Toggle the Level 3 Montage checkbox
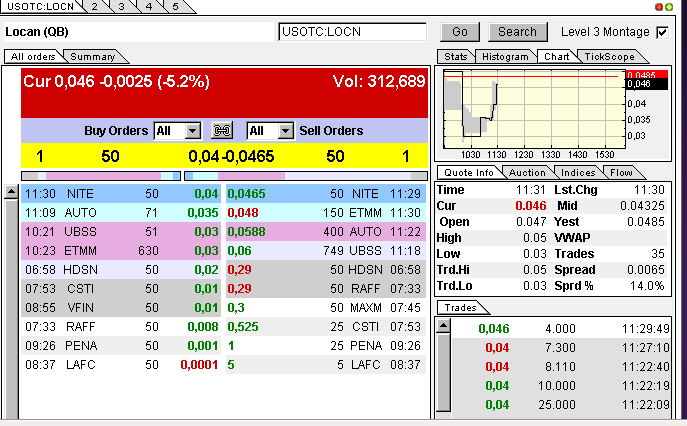The image size is (687, 426). [662, 32]
